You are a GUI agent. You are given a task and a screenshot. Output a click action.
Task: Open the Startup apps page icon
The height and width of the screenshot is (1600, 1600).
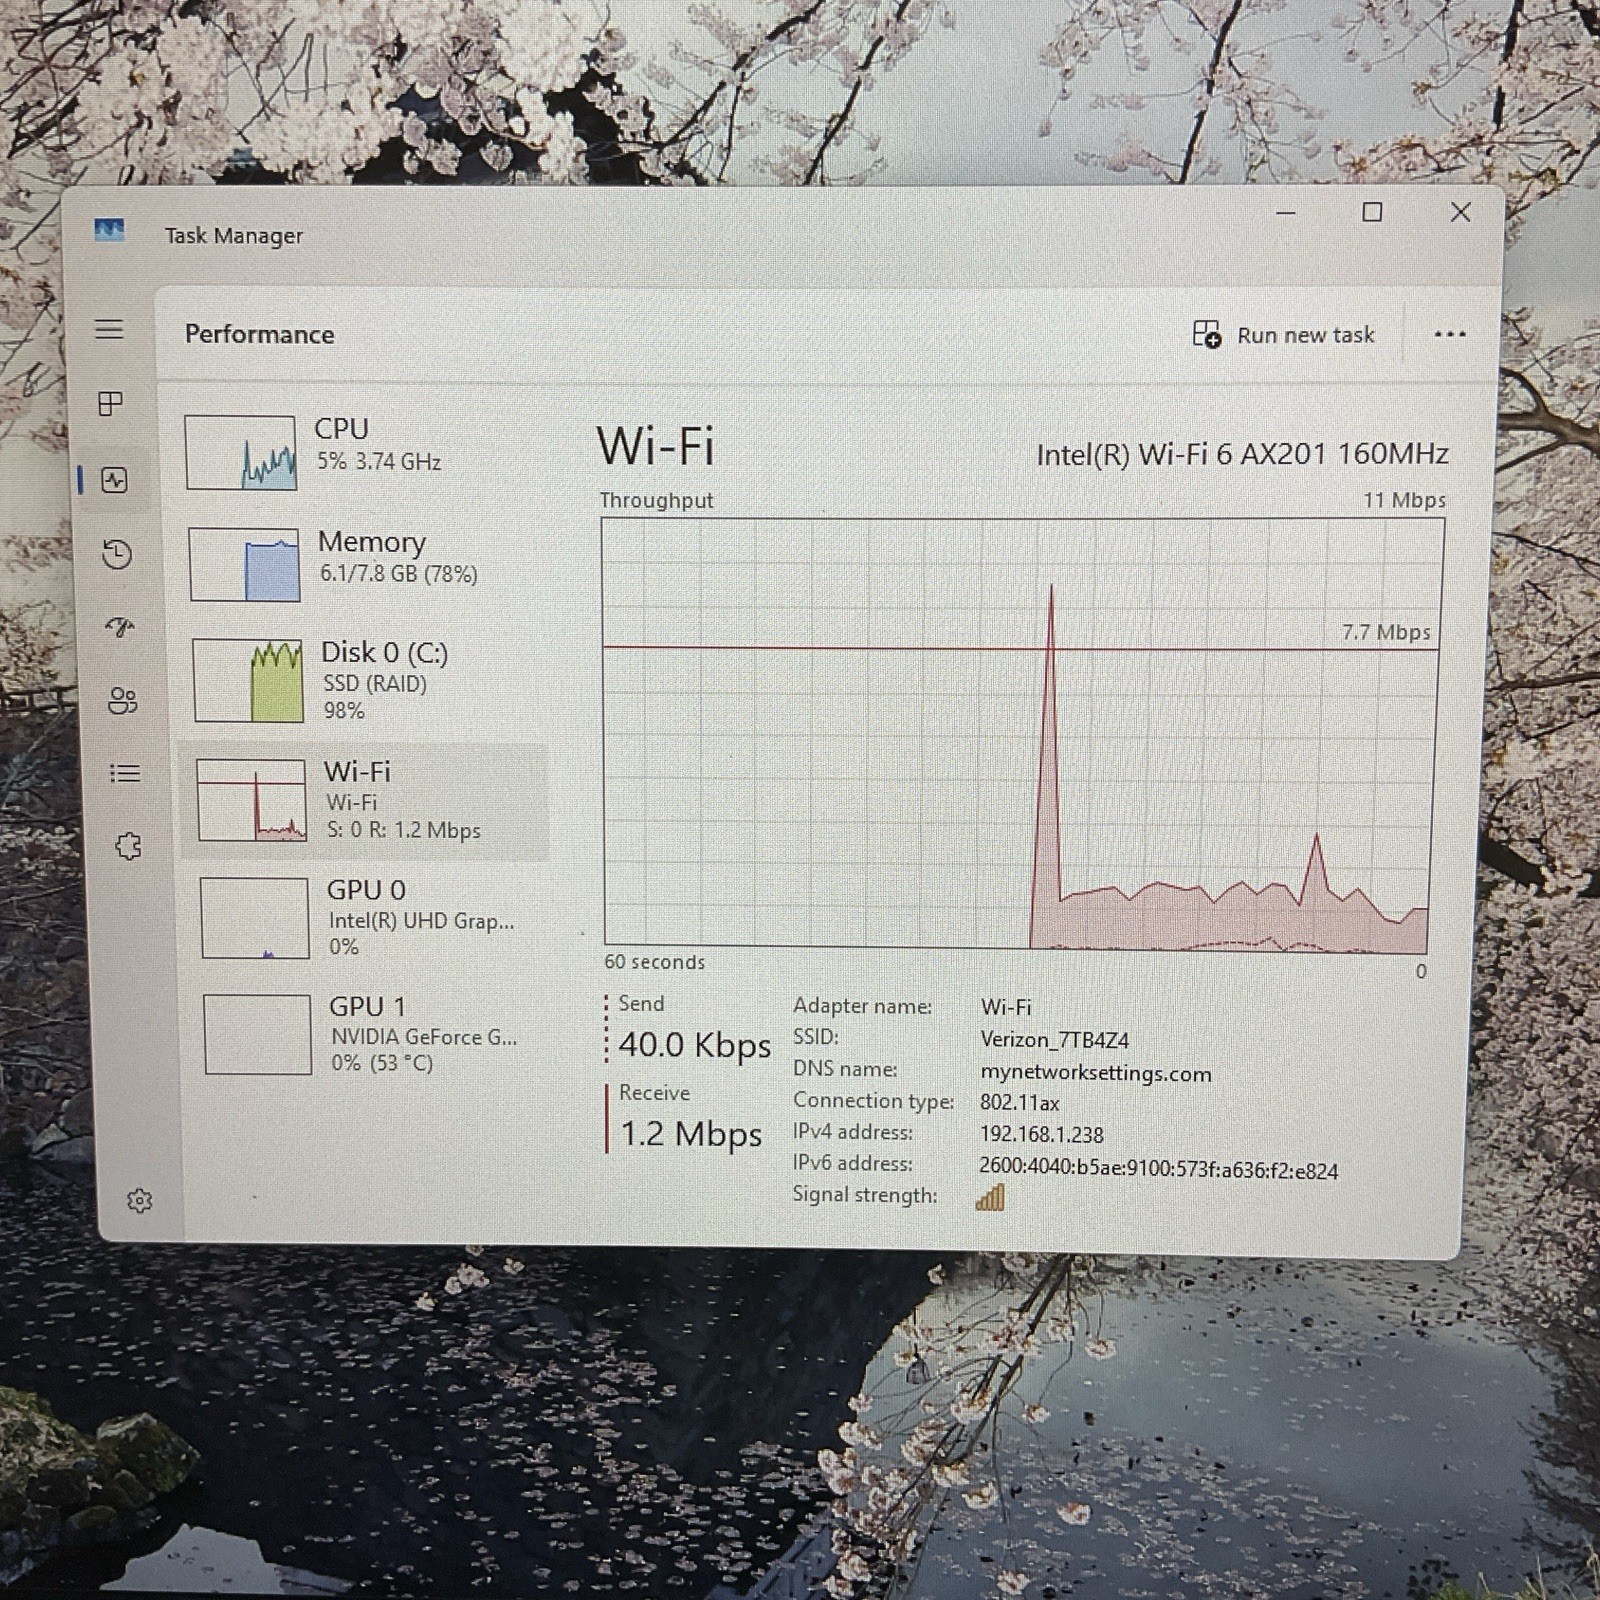(x=120, y=627)
